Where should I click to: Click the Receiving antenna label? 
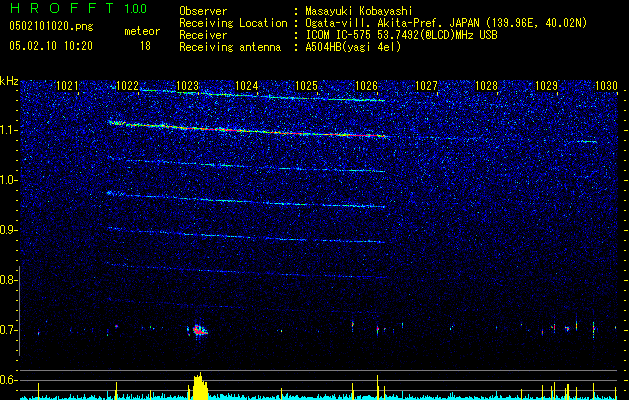(x=230, y=47)
